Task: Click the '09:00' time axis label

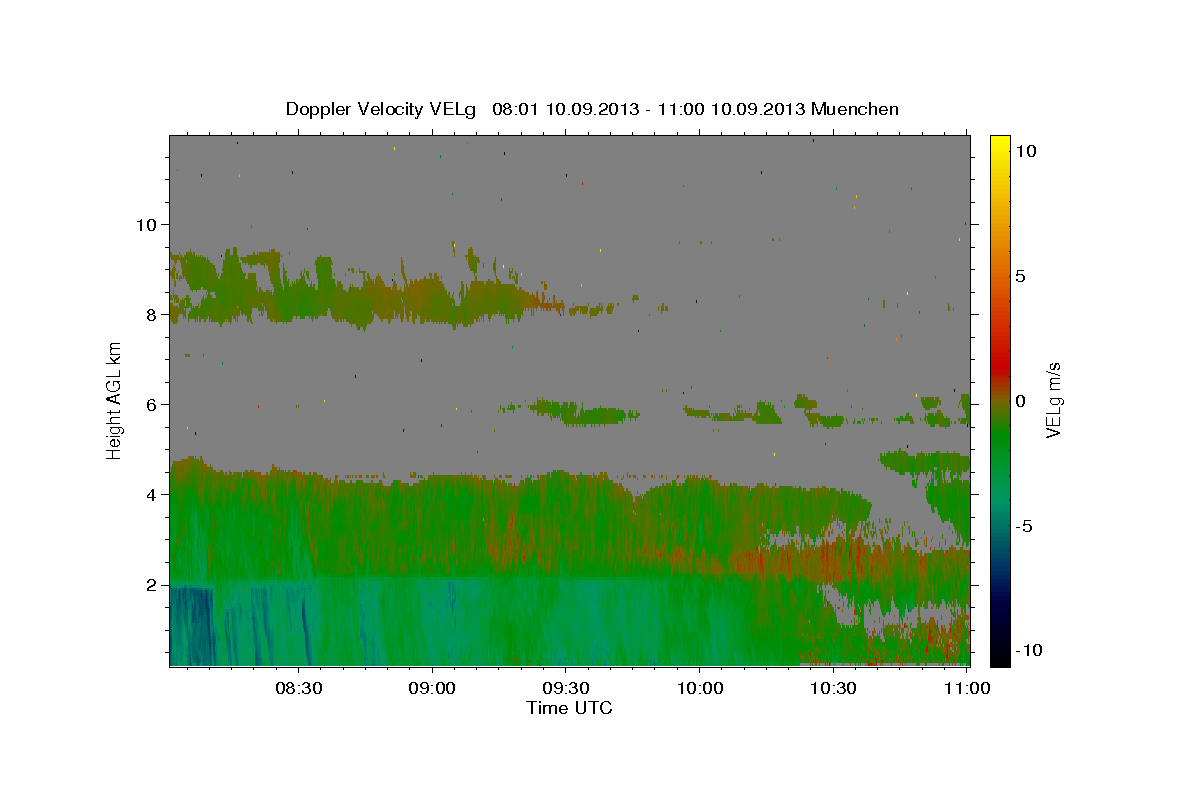Action: click(x=434, y=689)
